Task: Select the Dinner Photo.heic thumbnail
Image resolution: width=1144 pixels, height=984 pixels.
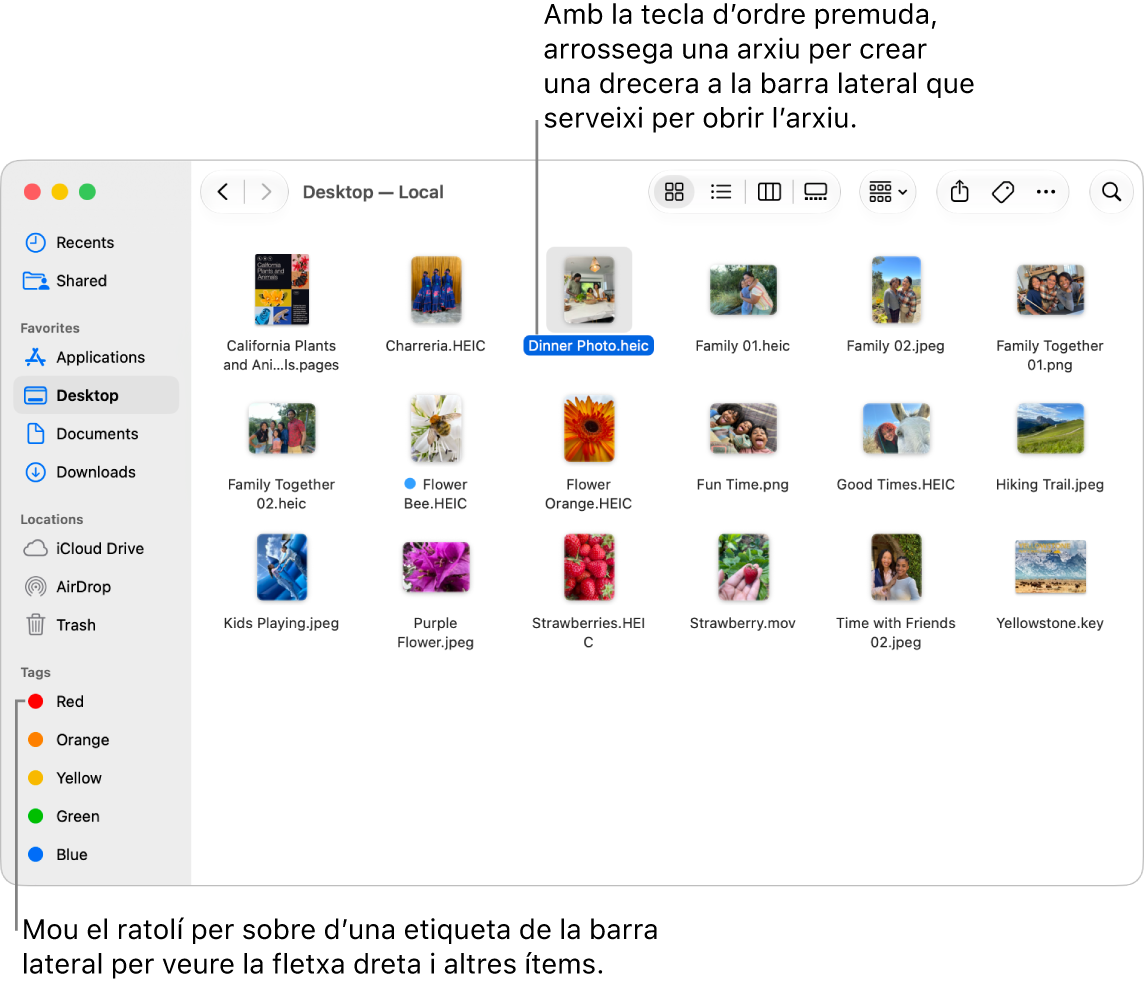Action: 589,290
